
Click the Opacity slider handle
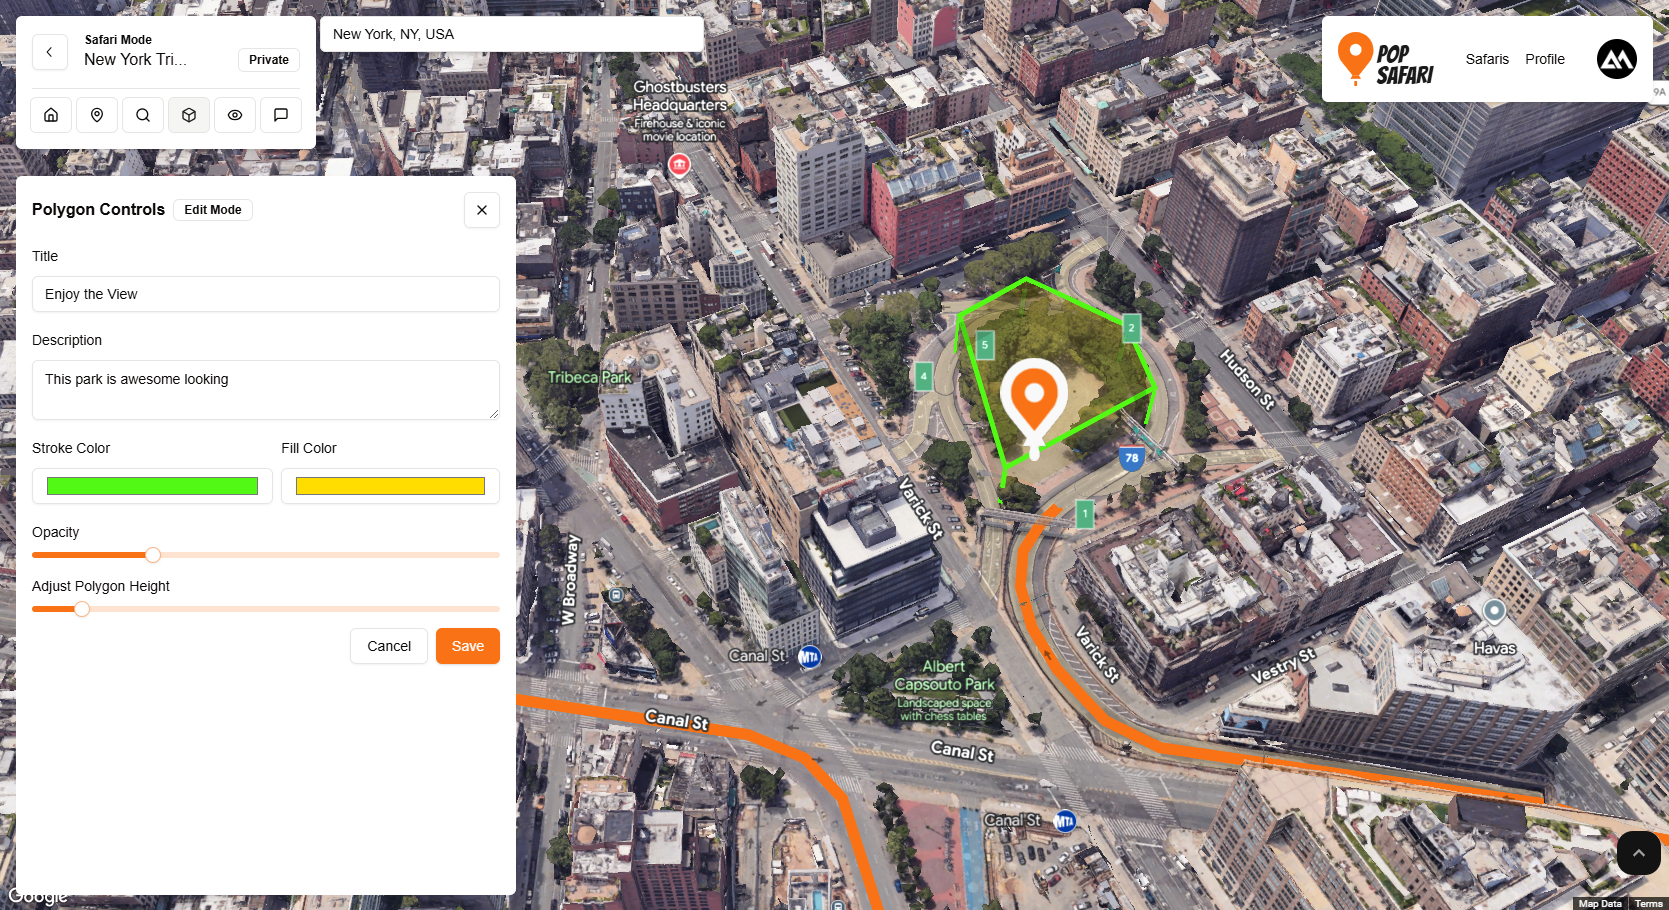[x=153, y=555]
